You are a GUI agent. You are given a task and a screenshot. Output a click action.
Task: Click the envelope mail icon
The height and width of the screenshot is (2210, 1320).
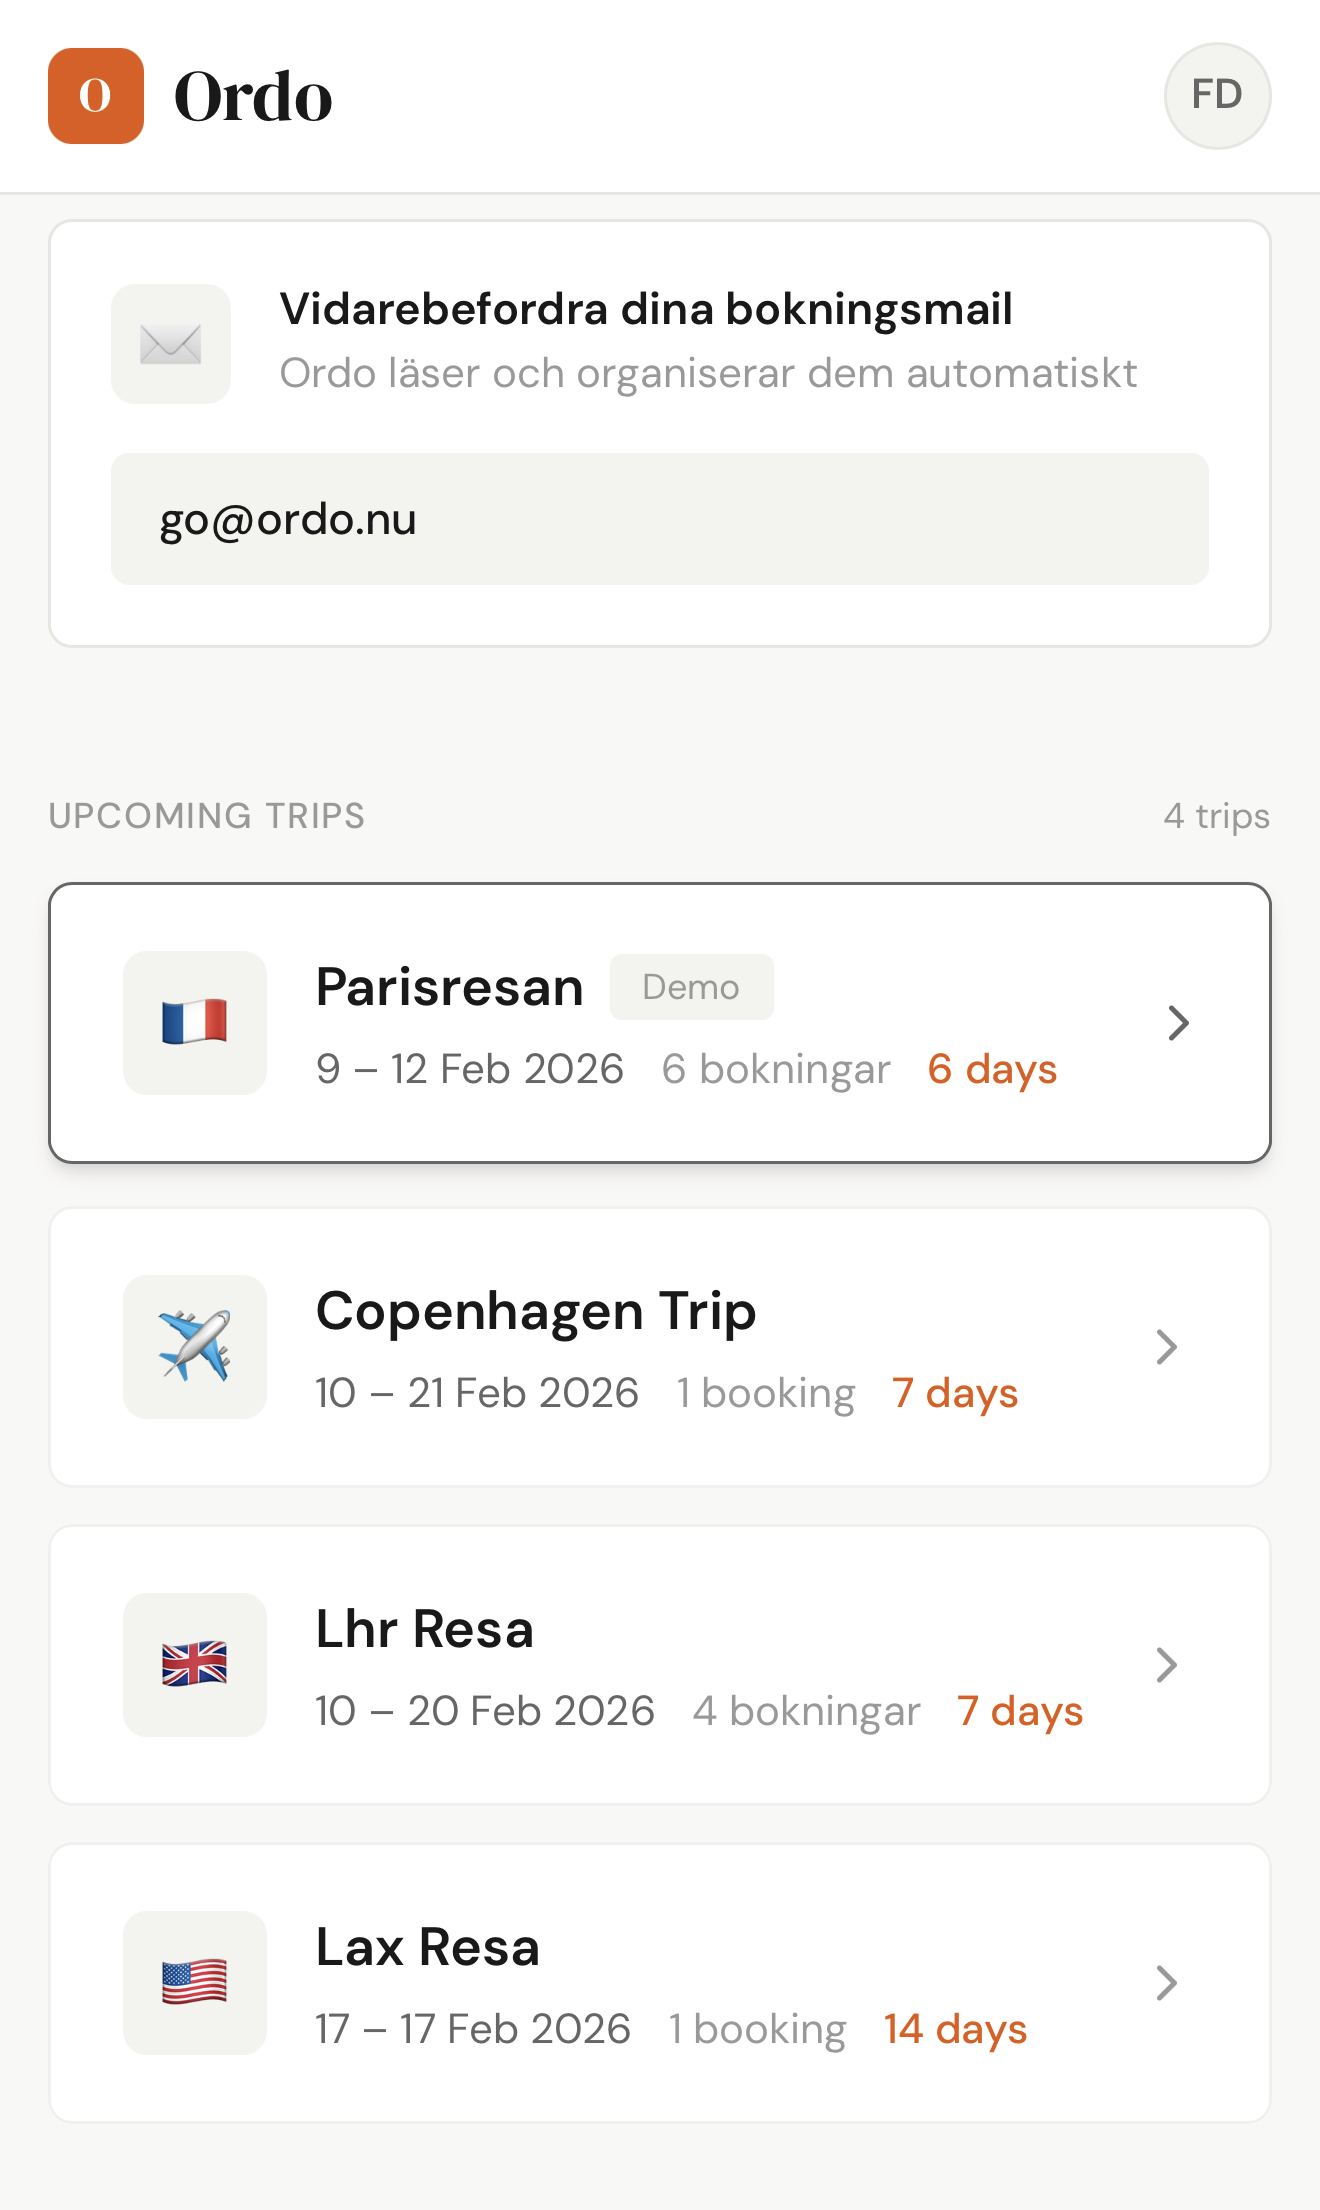171,344
